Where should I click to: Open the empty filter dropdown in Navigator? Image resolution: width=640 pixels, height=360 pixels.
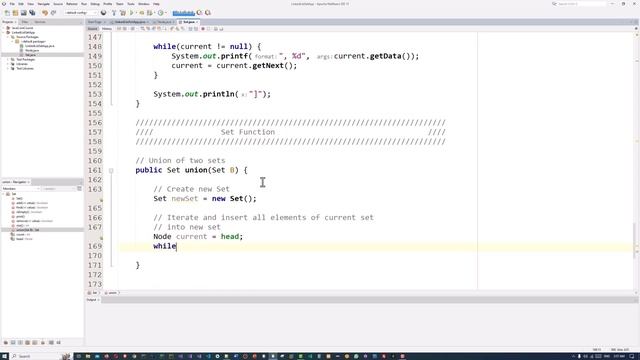pyautogui.click(x=59, y=189)
